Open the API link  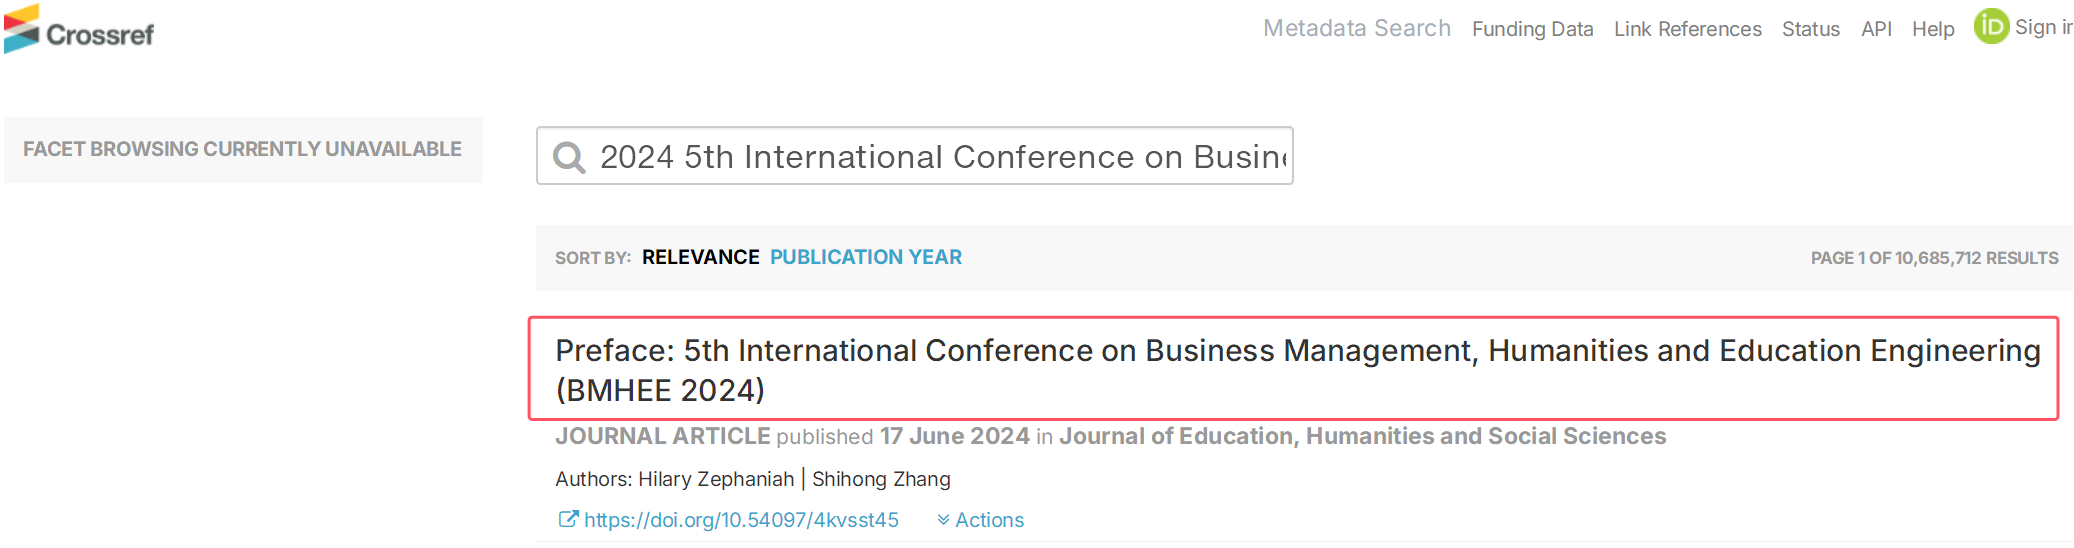coord(1876,29)
